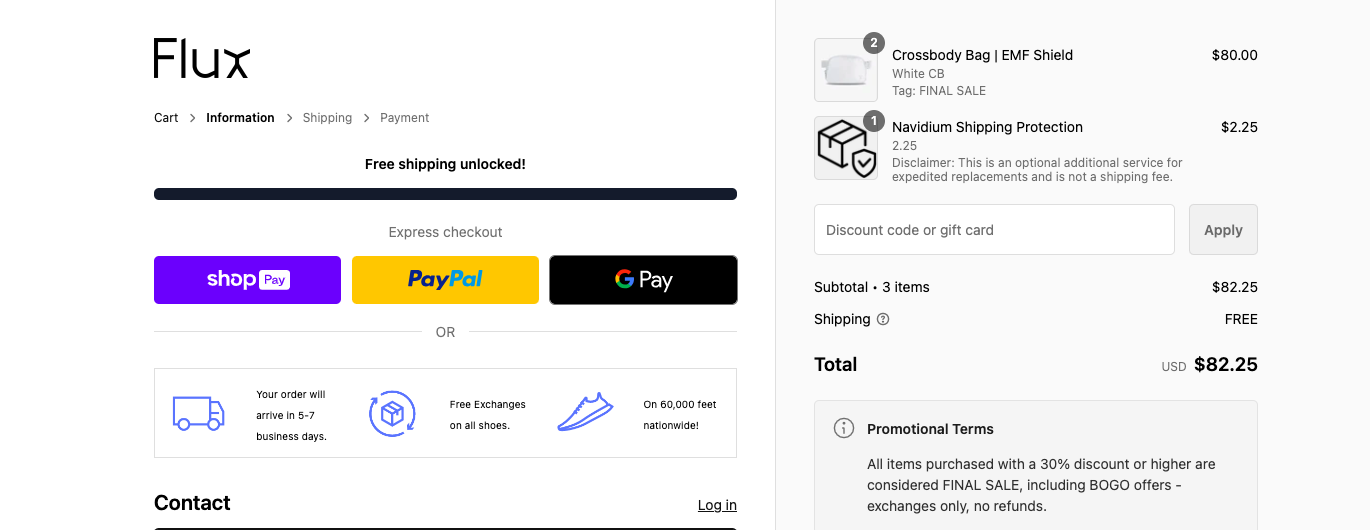
Task: Click the Flux logo
Action: 201,59
